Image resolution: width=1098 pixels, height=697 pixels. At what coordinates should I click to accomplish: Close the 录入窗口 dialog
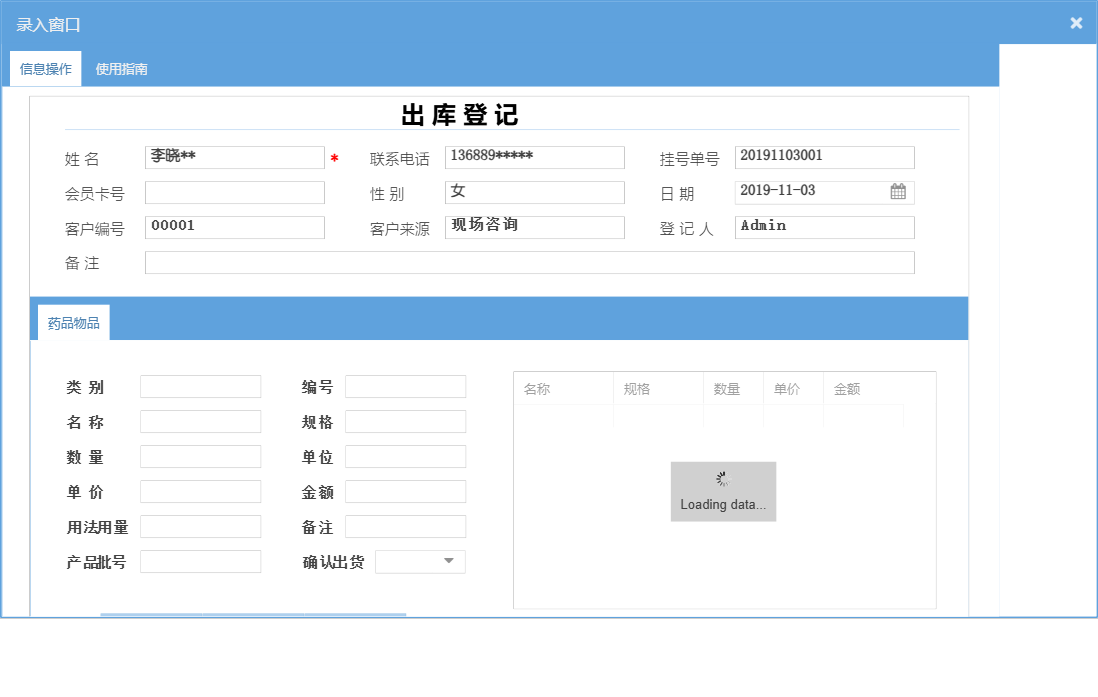tap(1076, 22)
